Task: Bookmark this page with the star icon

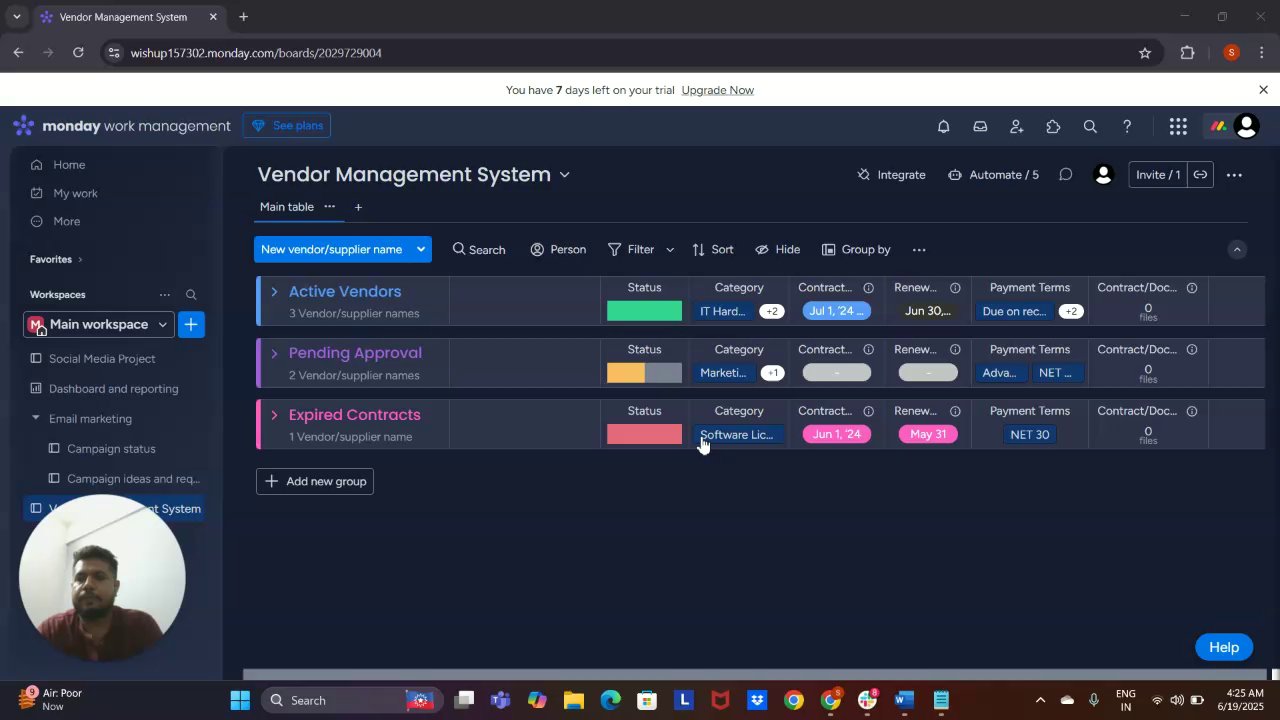Action: click(x=1145, y=53)
